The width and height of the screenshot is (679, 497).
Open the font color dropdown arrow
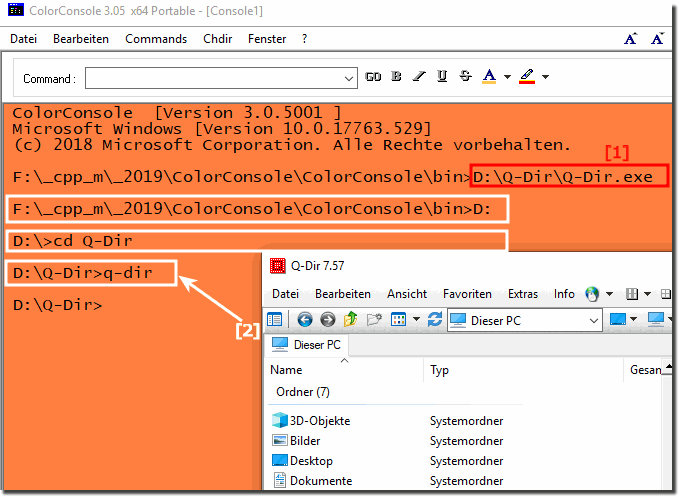[507, 77]
